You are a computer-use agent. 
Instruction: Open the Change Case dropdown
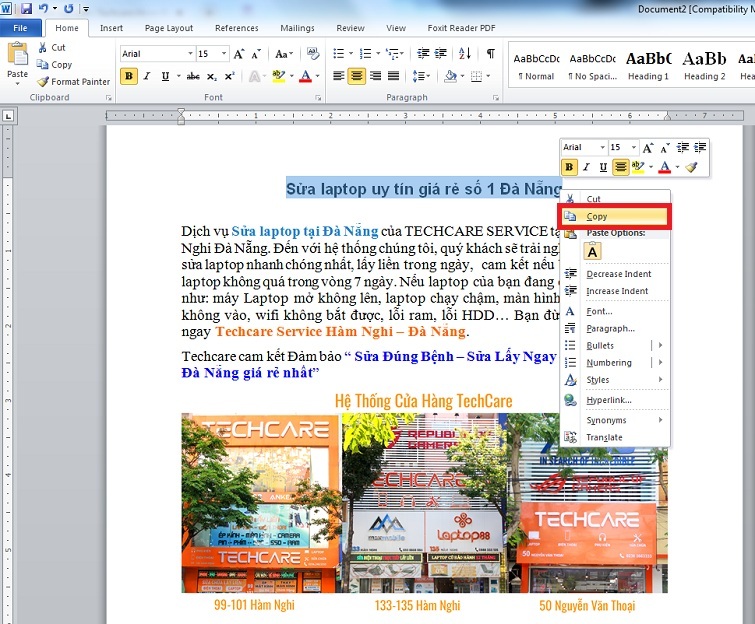[284, 54]
